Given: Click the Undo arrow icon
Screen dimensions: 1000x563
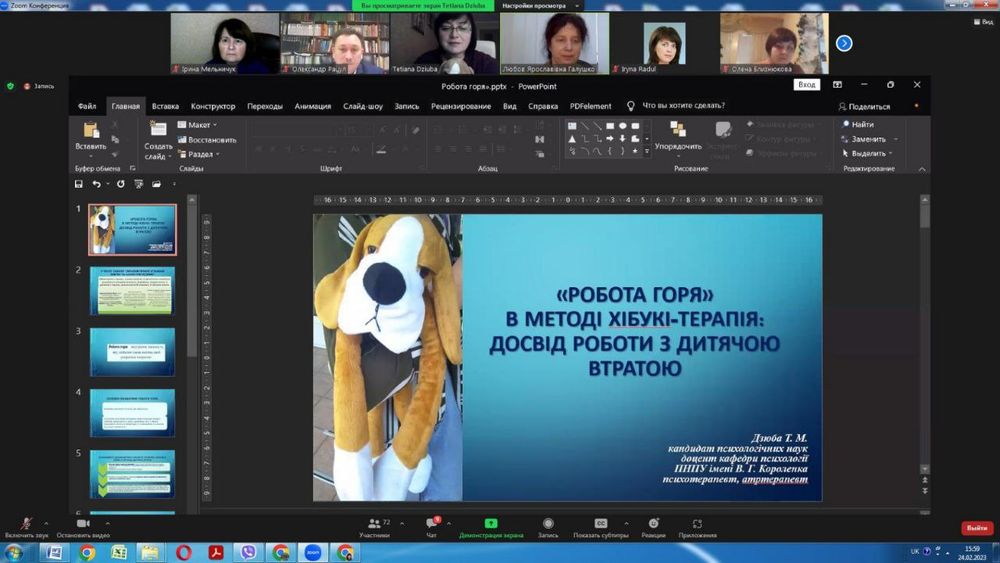Looking at the screenshot, I should point(96,184).
